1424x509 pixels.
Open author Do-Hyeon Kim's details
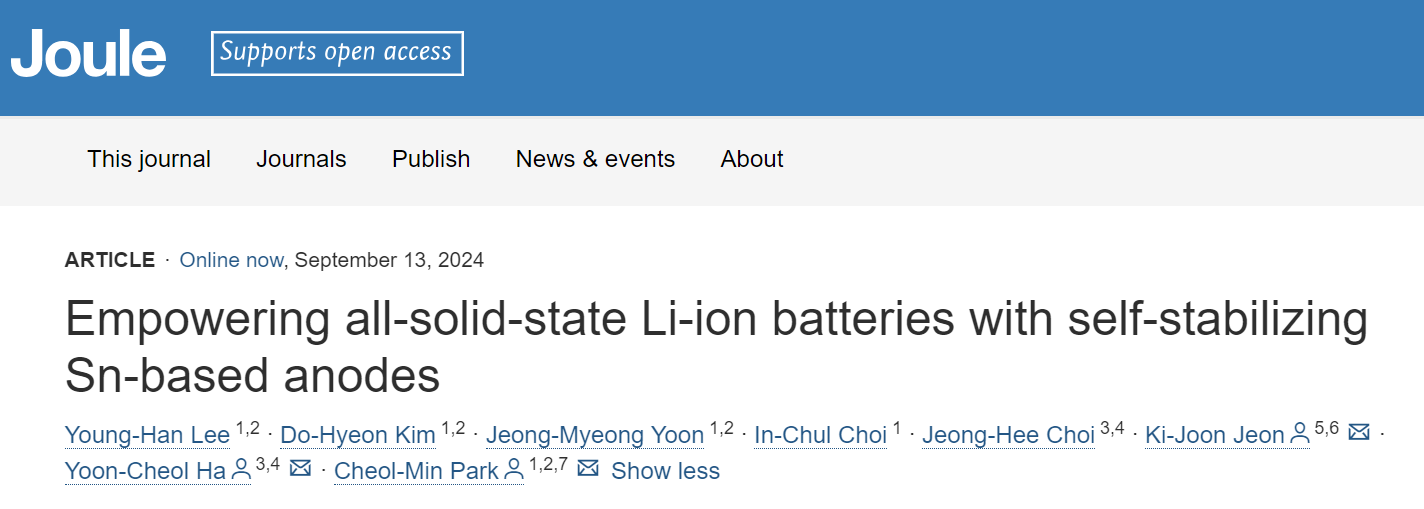coord(358,436)
